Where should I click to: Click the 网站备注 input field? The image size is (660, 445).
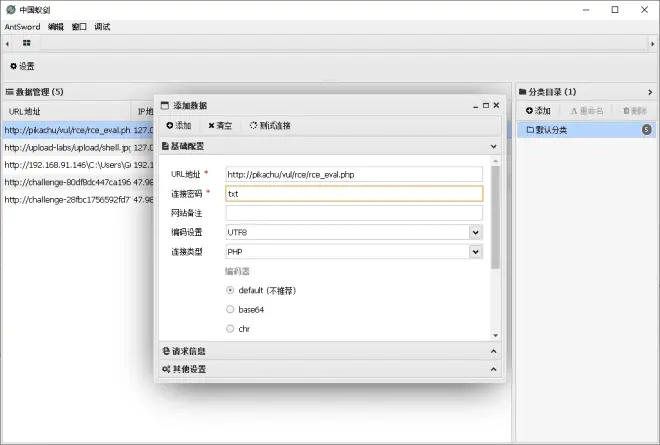click(x=354, y=213)
